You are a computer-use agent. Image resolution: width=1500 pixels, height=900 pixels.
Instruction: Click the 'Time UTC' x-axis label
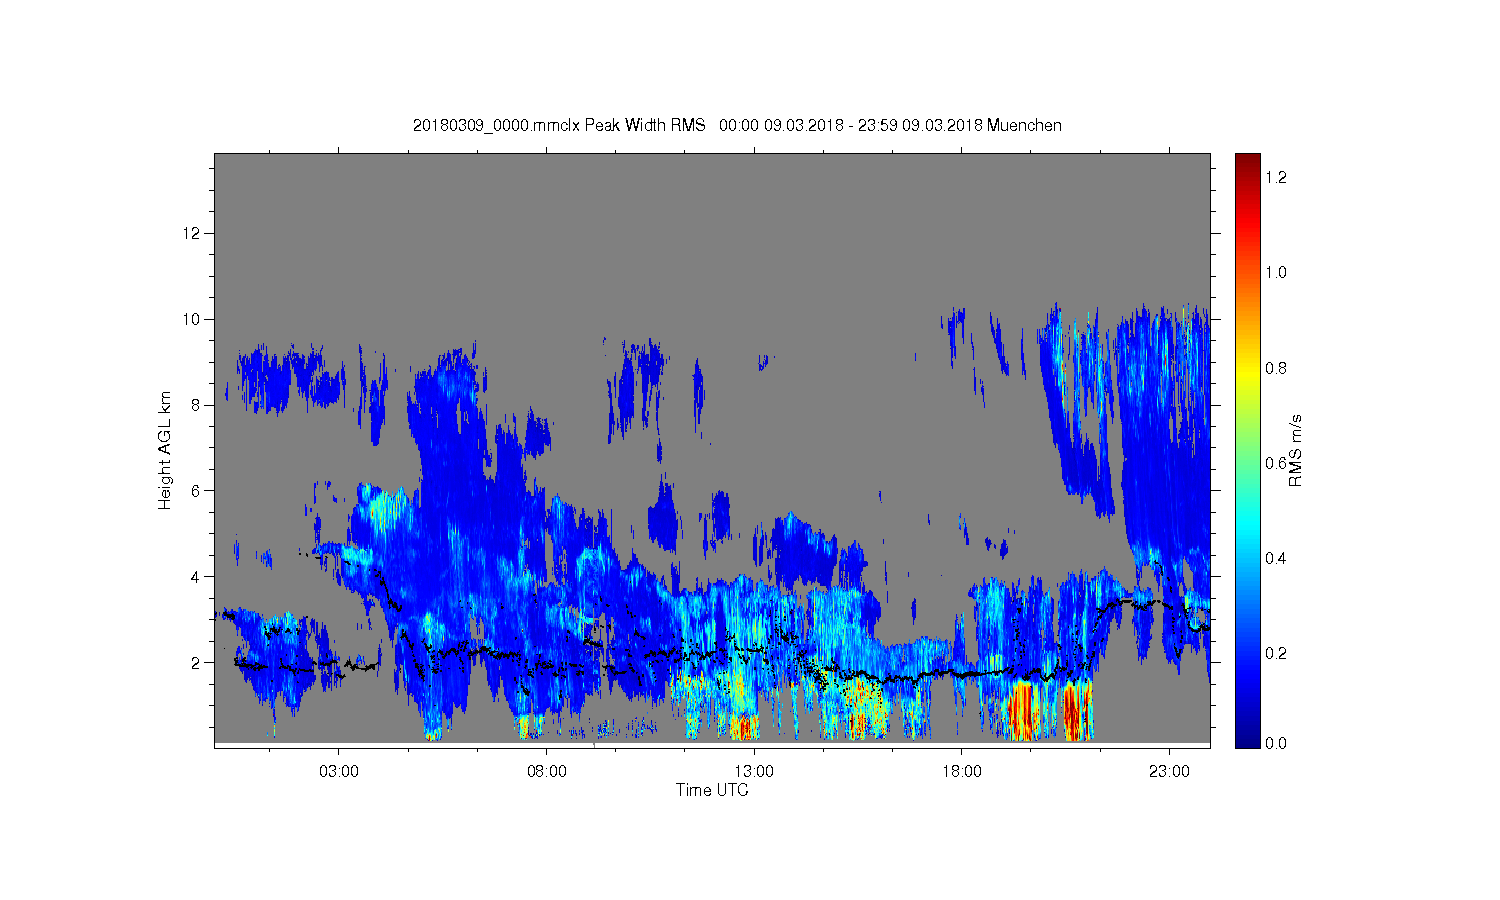point(712,790)
